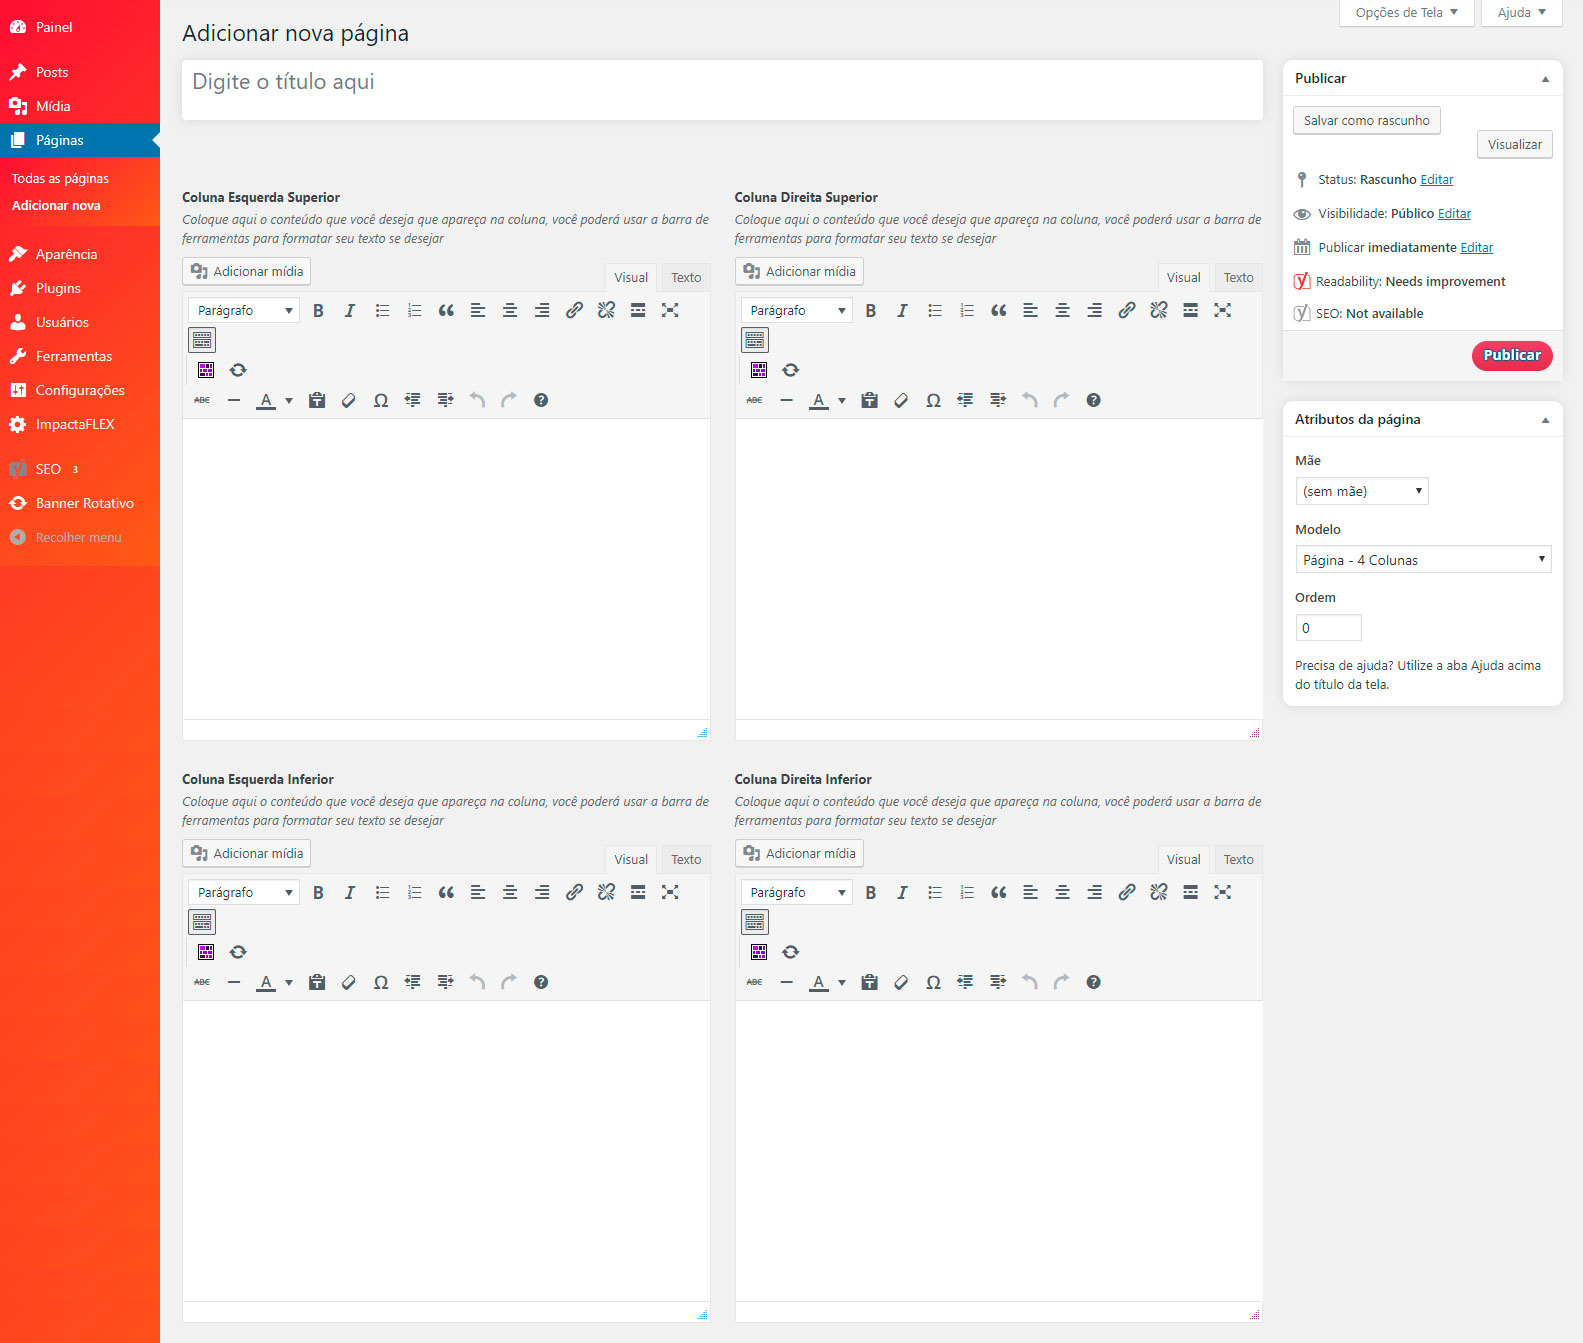
Task: Apply blockquote in Coluna Esquerda Superior editor
Action: click(446, 311)
